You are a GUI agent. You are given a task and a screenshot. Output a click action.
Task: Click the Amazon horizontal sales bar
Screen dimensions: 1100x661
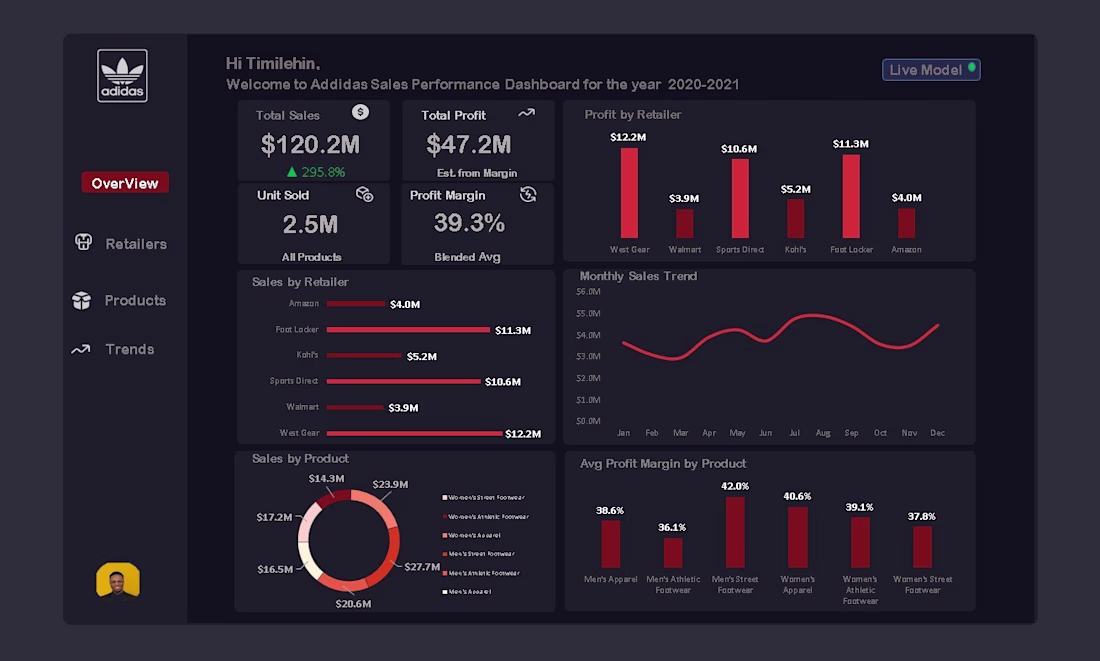click(x=356, y=304)
